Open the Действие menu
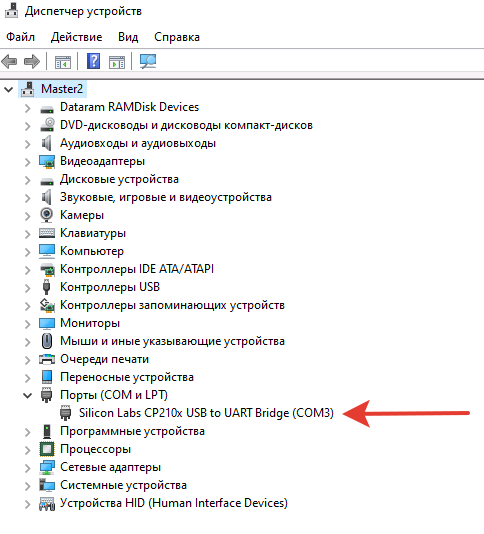This screenshot has width=484, height=534. [76, 37]
